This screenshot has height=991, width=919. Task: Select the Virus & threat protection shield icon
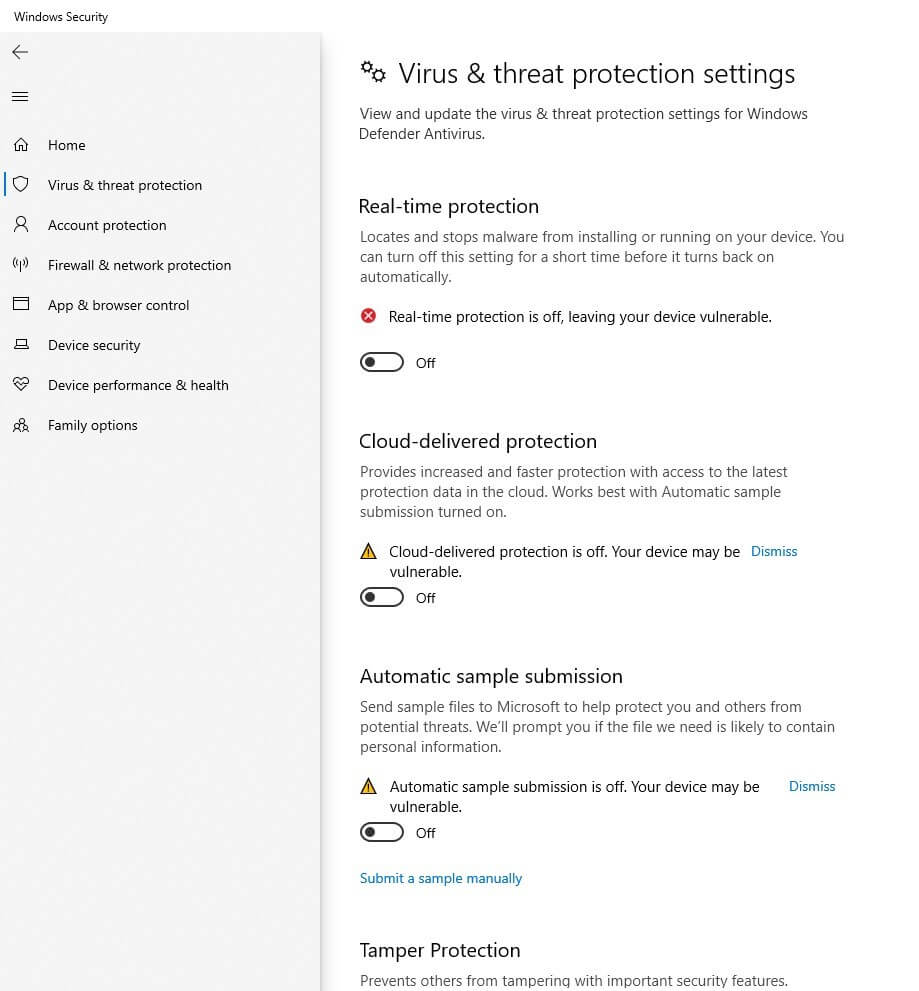20,185
